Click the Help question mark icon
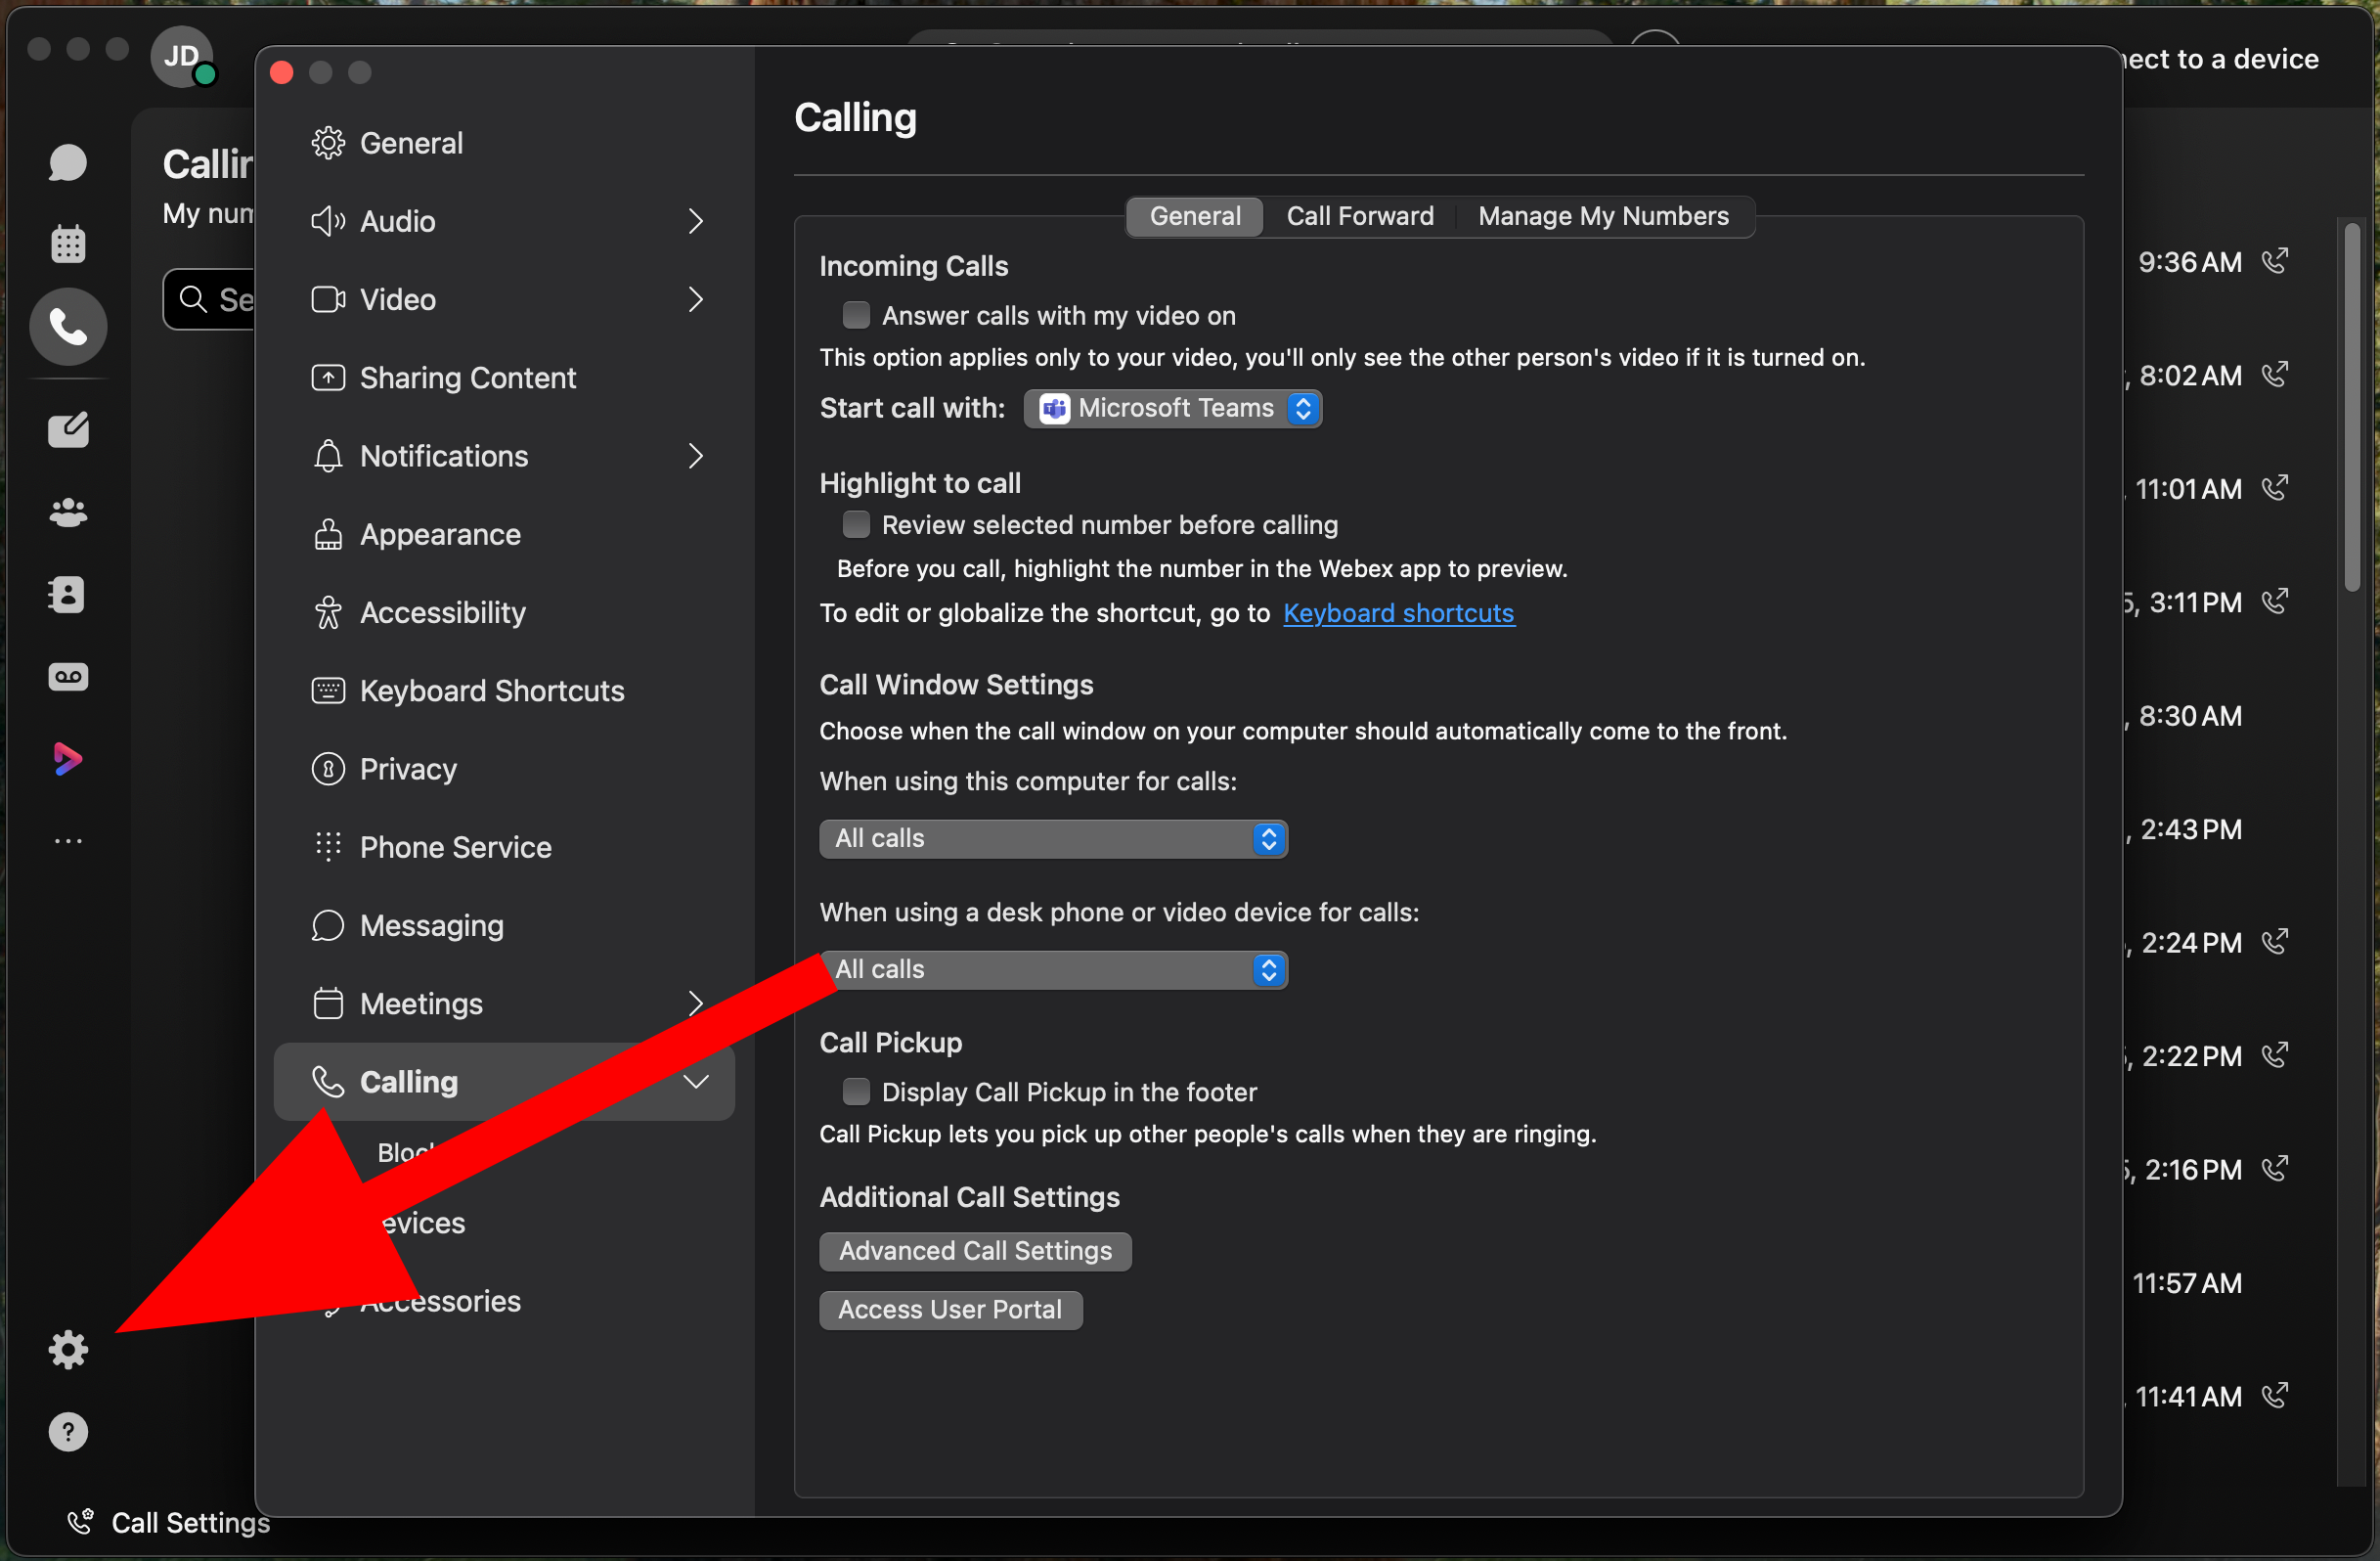 68,1432
